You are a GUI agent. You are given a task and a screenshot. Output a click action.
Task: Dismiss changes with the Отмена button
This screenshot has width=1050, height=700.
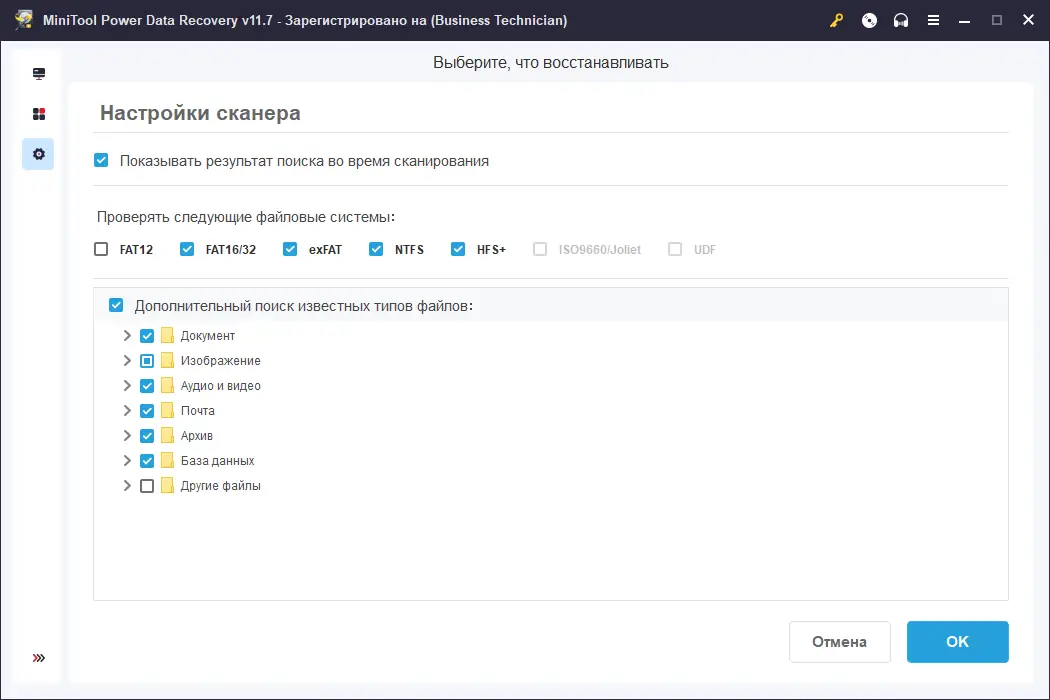pos(840,641)
